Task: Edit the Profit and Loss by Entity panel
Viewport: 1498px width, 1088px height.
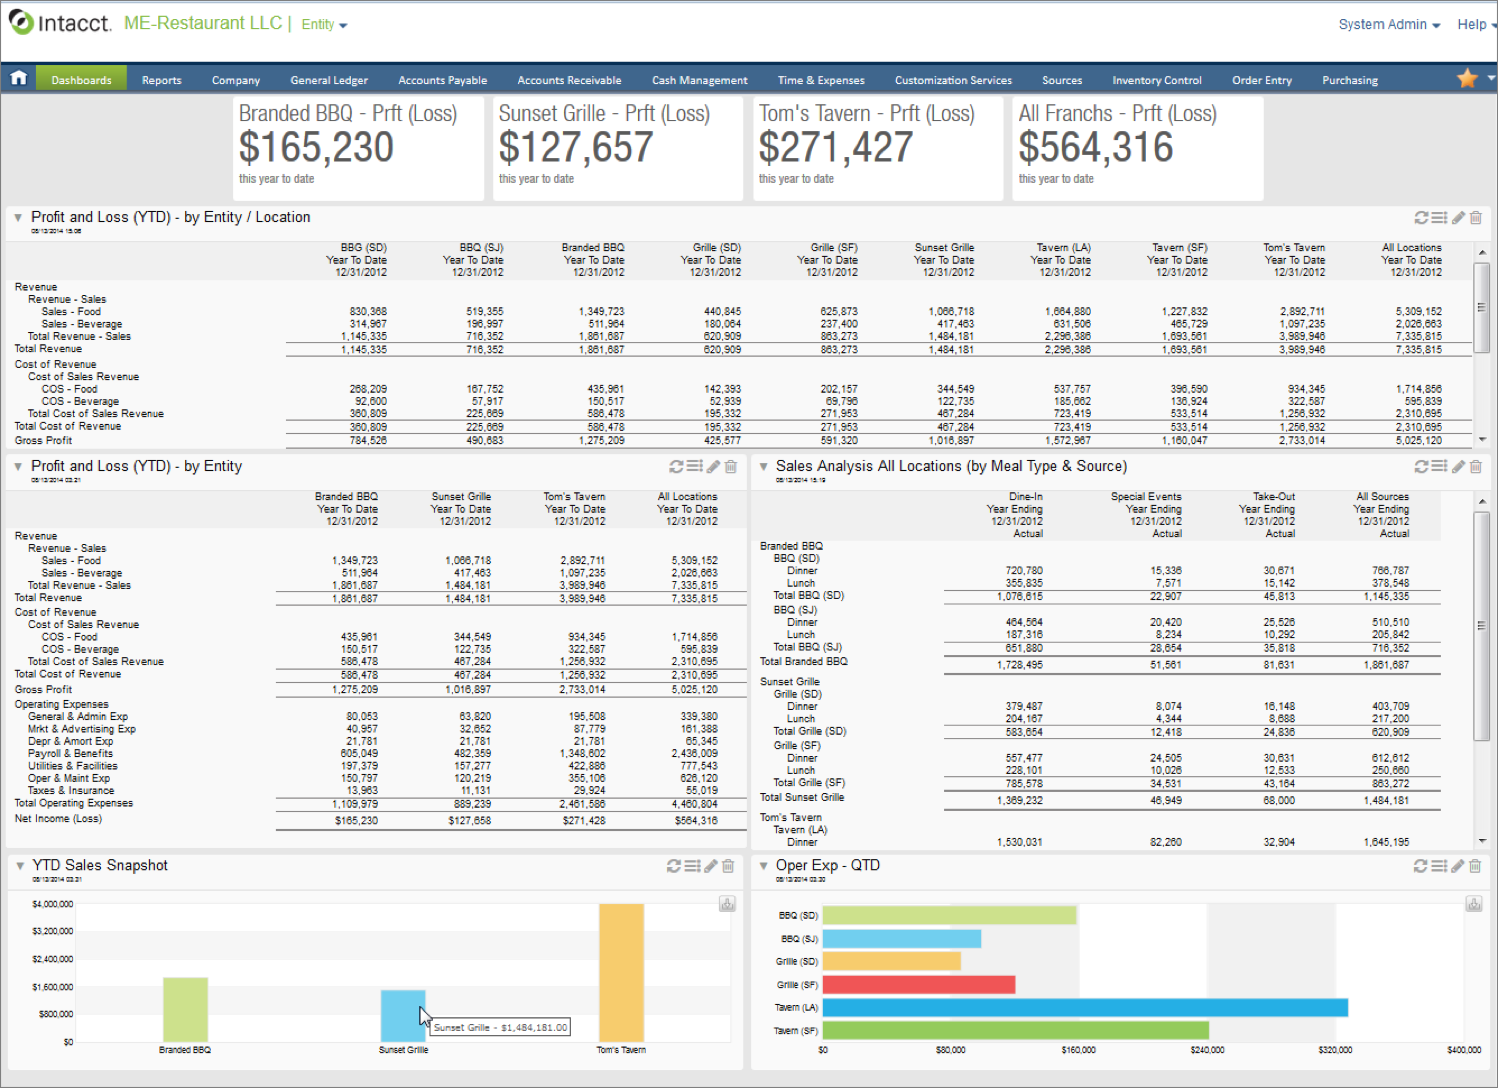Action: coord(713,466)
